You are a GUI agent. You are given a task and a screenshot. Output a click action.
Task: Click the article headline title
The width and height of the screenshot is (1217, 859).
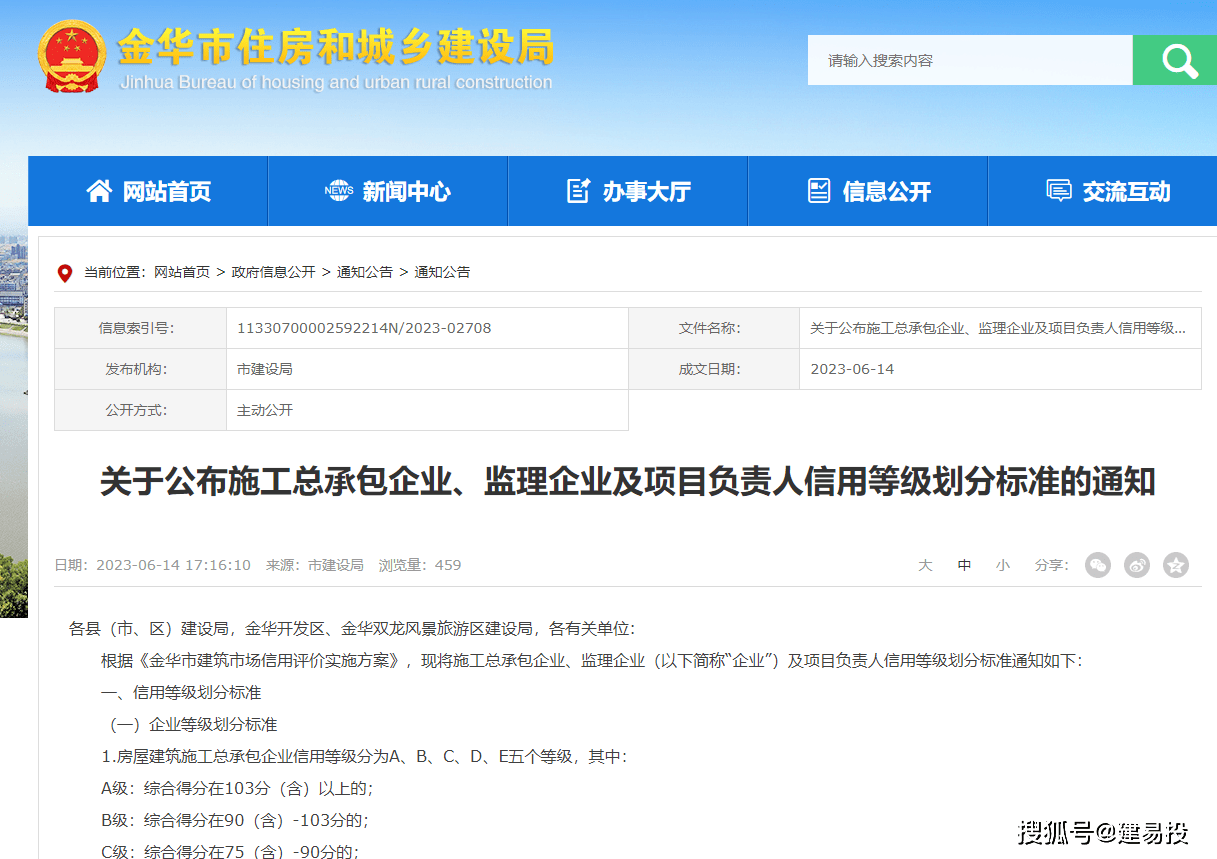tap(627, 482)
